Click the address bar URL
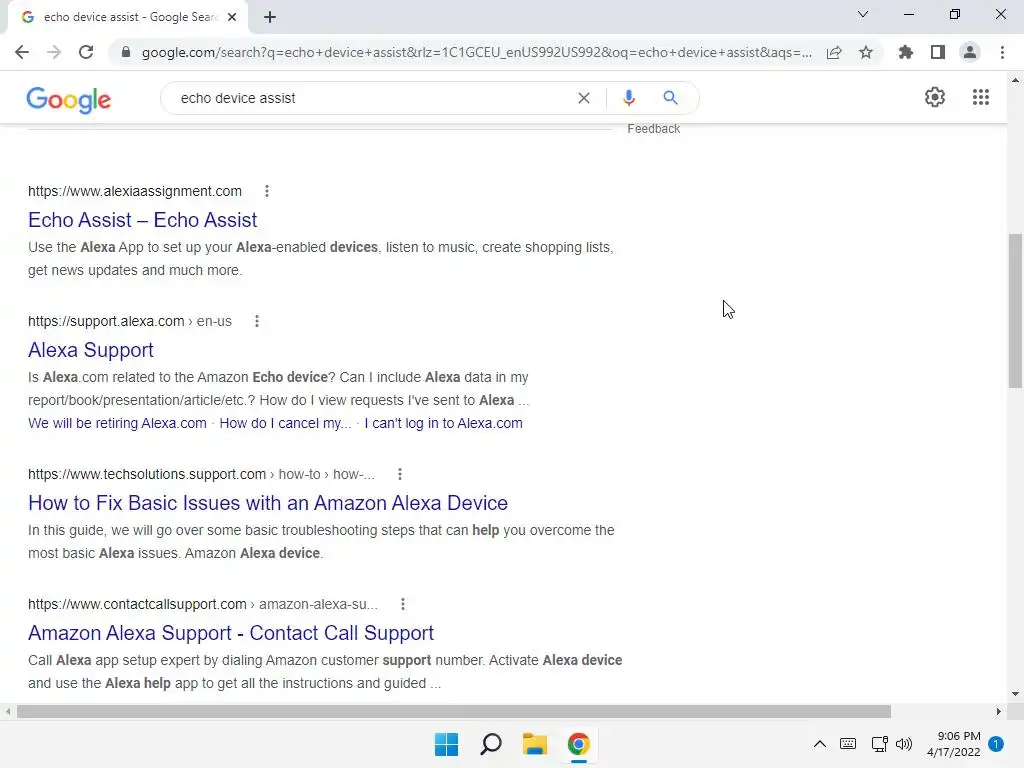1024x768 pixels. click(x=477, y=52)
